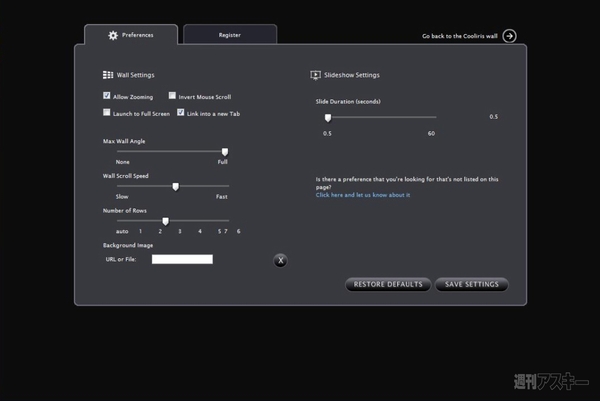The height and width of the screenshot is (401, 600).
Task: Click the 'Slideshow Settings' heading text
Action: (x=352, y=75)
